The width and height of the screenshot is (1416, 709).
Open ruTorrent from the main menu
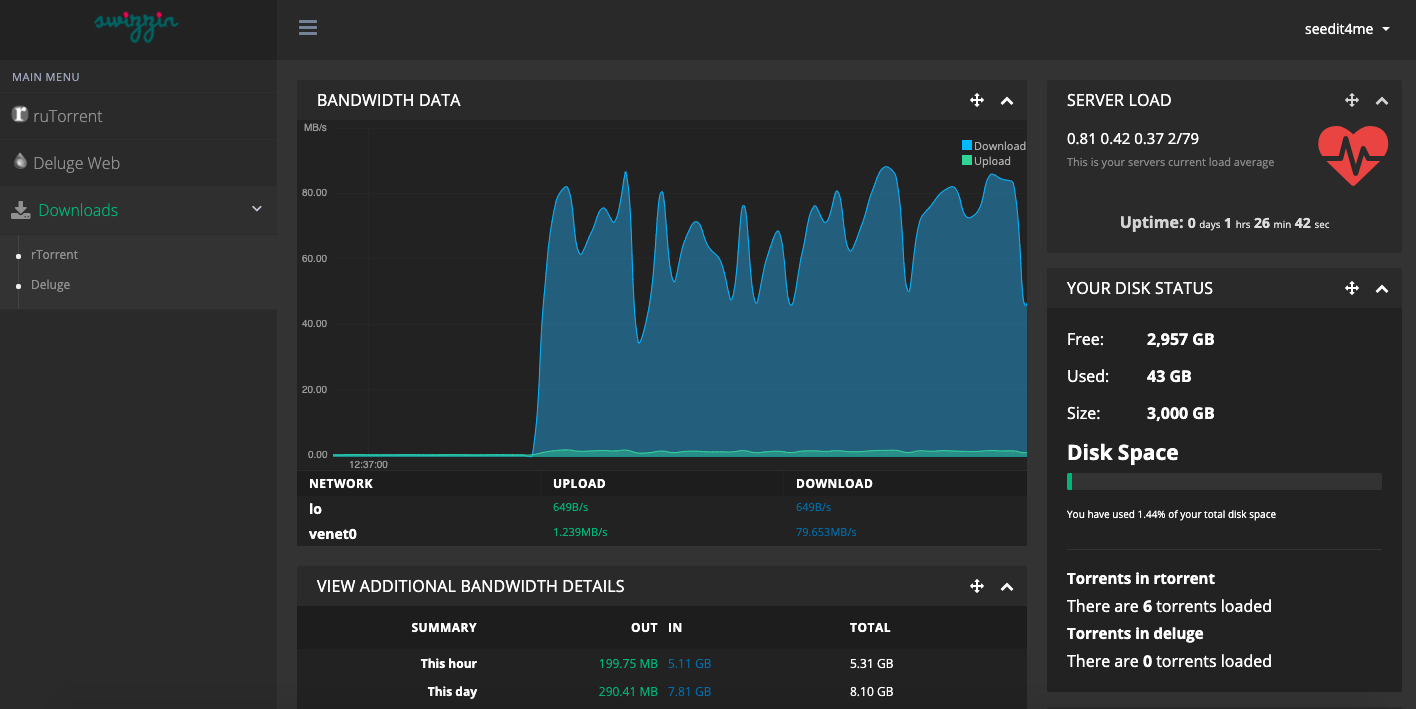(x=67, y=116)
